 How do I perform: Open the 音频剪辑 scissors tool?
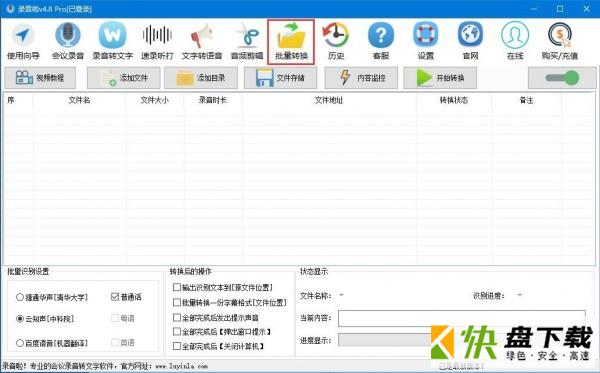pyautogui.click(x=247, y=41)
